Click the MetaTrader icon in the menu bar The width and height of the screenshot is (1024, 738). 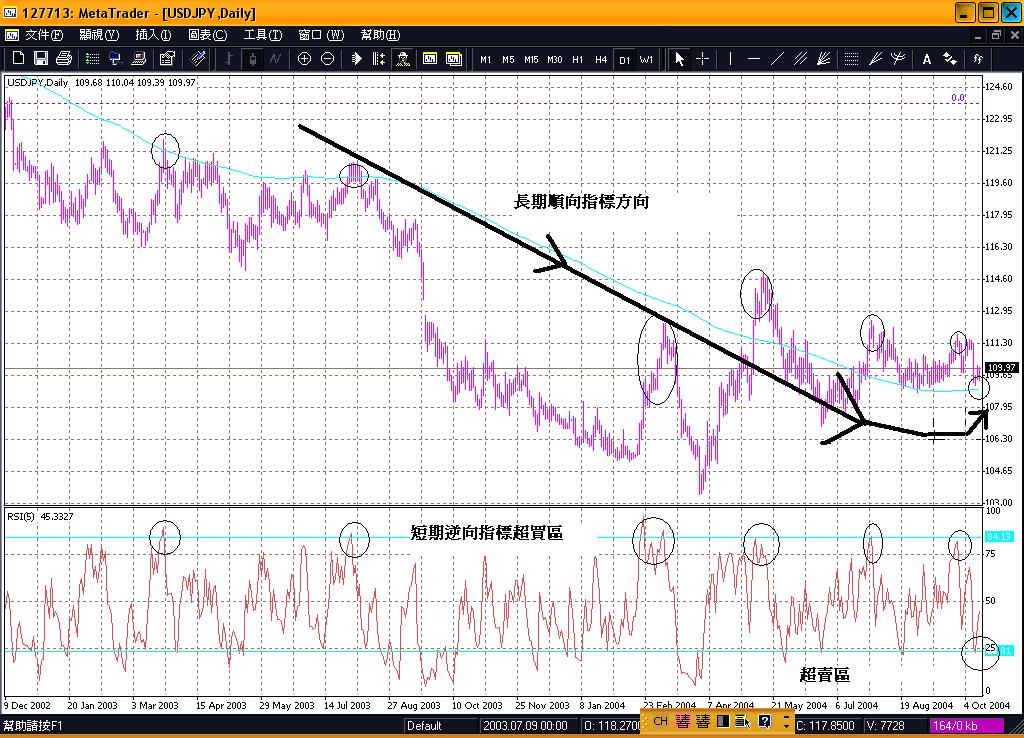coord(12,35)
